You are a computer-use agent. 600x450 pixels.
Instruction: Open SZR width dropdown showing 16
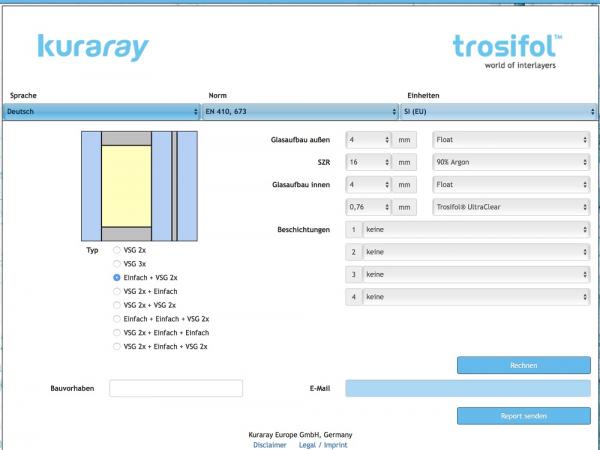368,162
